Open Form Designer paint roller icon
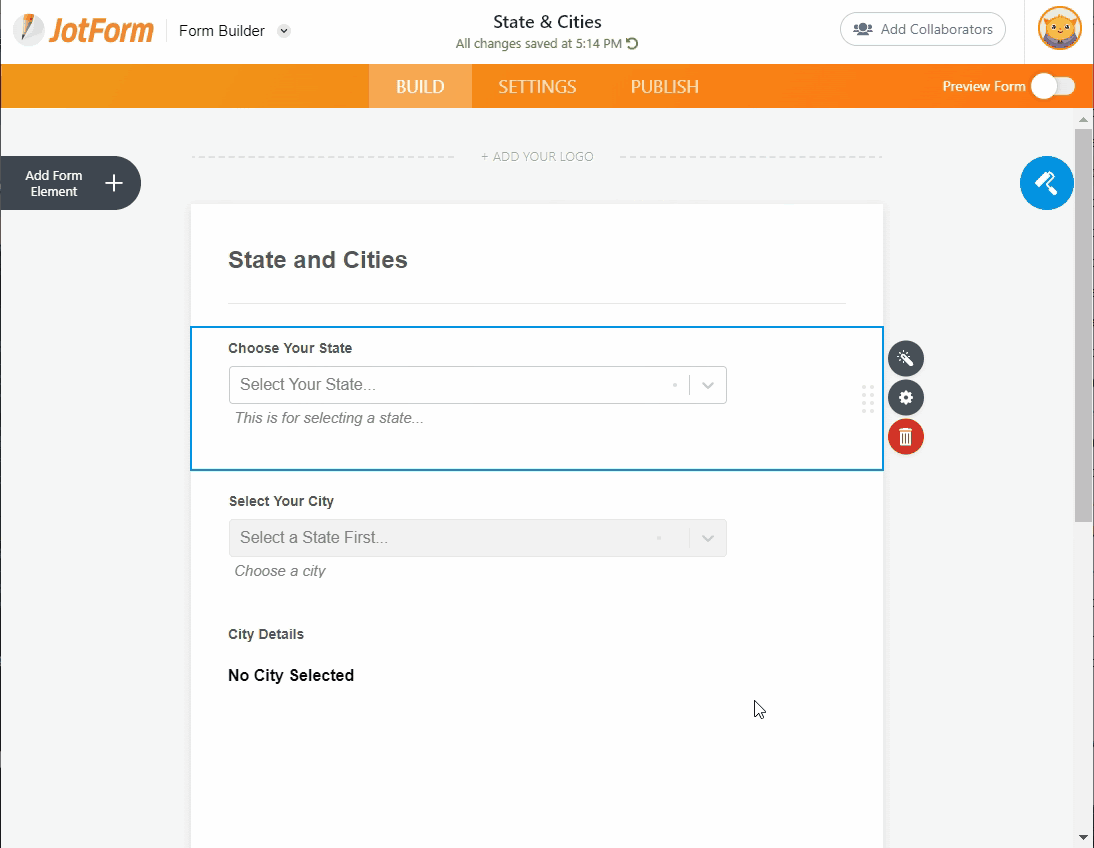 click(x=1046, y=183)
